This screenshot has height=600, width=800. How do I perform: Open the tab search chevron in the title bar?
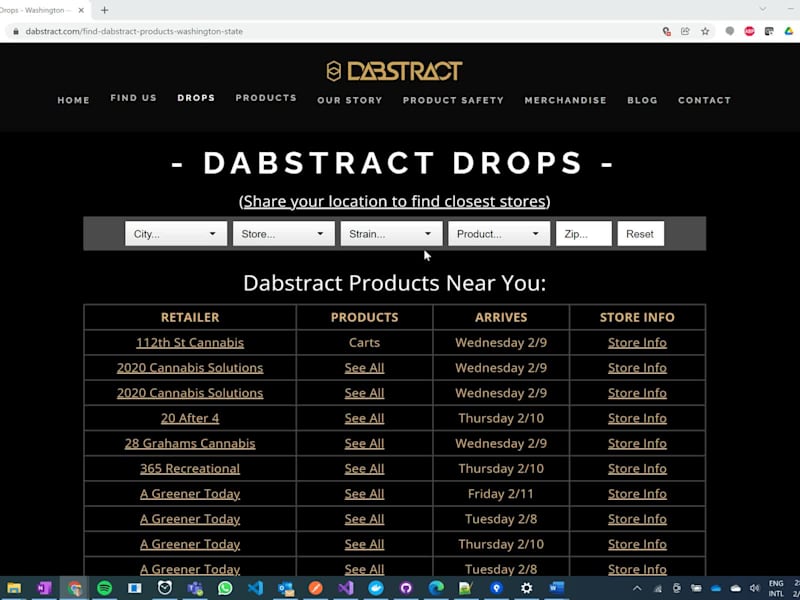762,9
